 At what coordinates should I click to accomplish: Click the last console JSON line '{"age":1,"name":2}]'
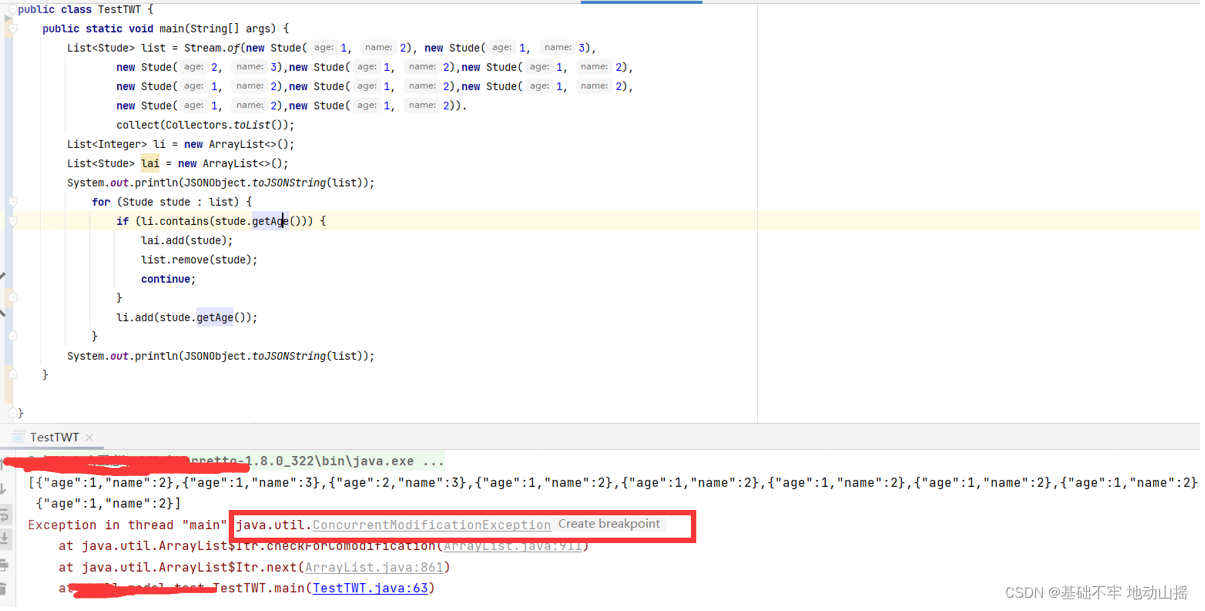point(108,504)
